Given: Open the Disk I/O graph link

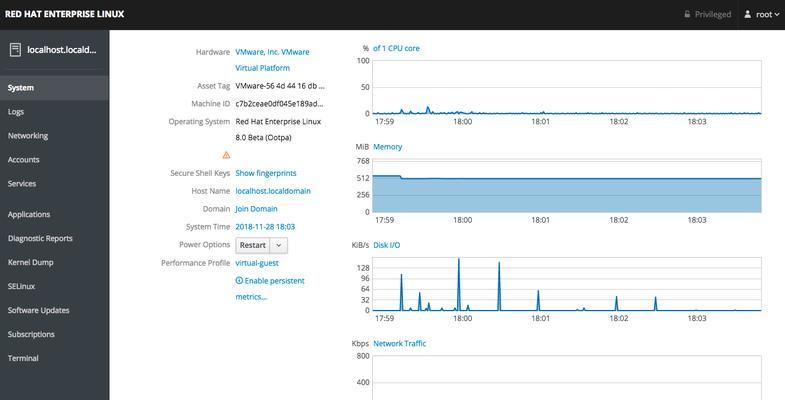Looking at the screenshot, I should click(386, 245).
